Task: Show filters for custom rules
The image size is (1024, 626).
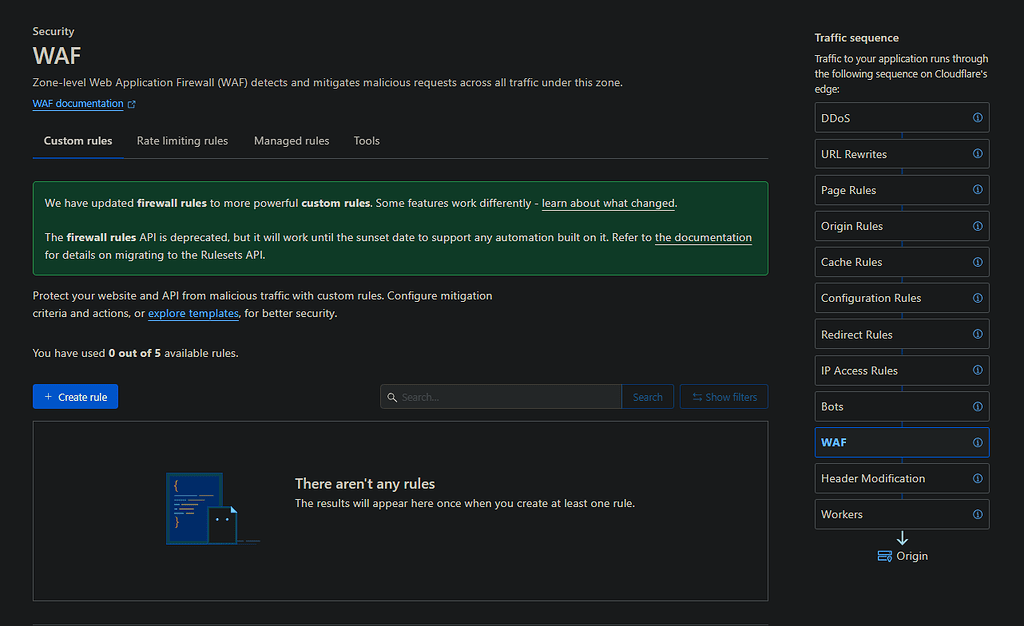Action: point(724,397)
